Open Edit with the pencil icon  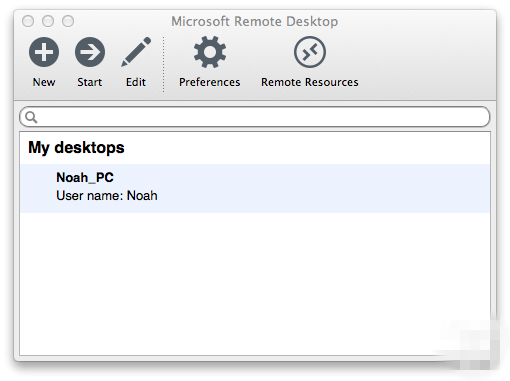136,52
